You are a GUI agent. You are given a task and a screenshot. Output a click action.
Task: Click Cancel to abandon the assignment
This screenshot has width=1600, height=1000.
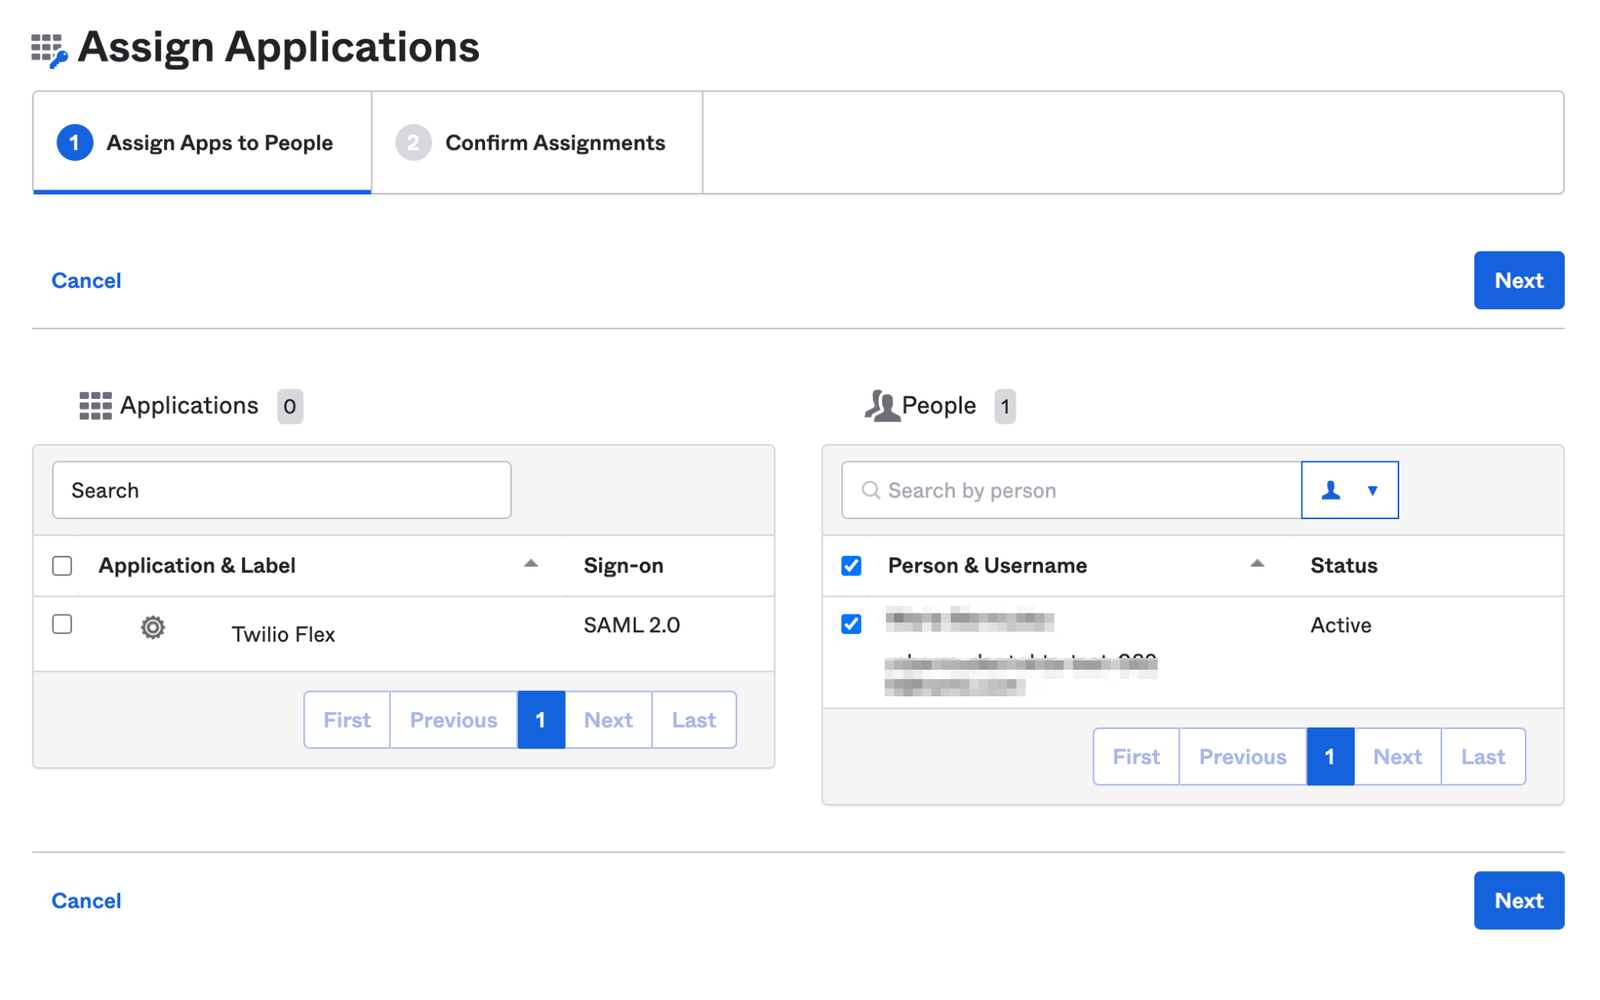point(85,280)
